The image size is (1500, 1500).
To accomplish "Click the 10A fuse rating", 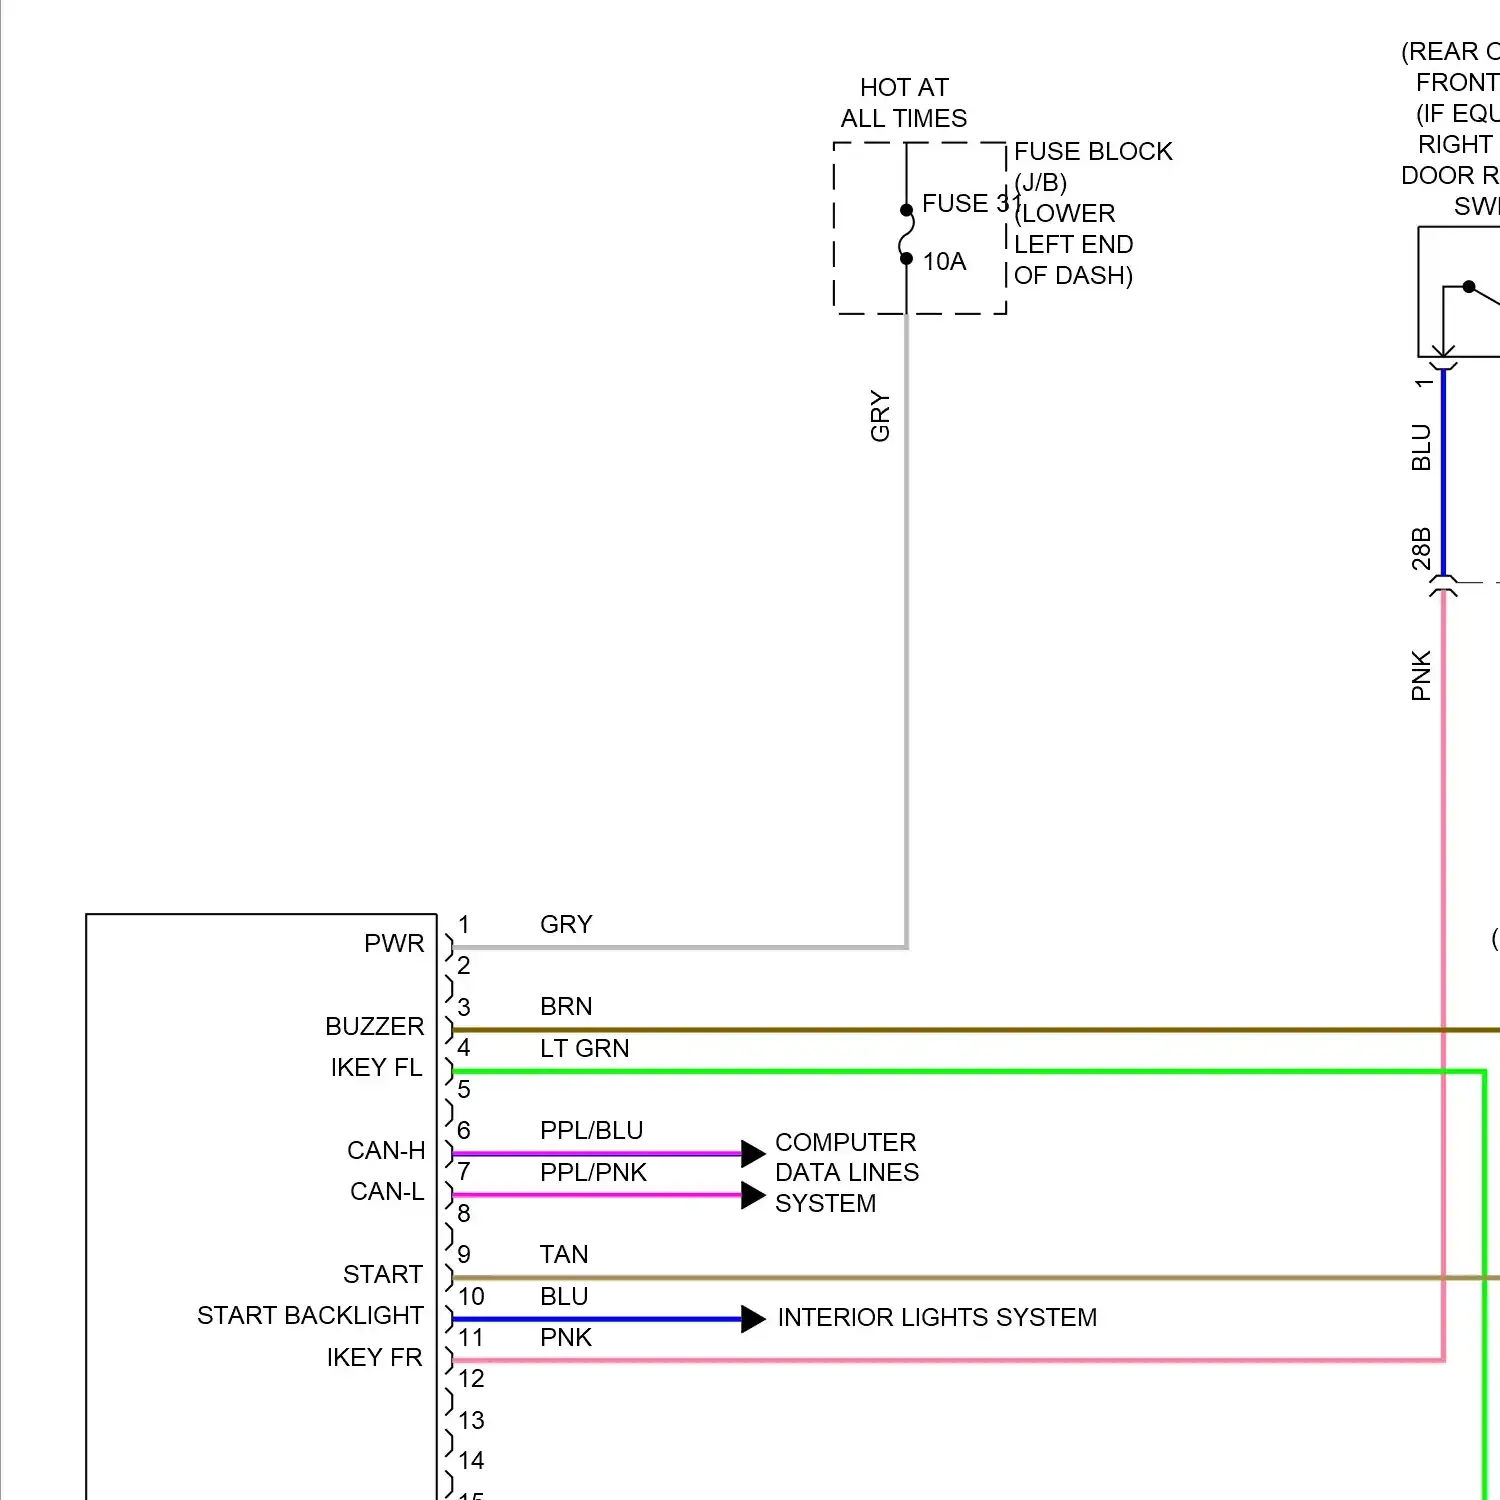I will [x=944, y=262].
